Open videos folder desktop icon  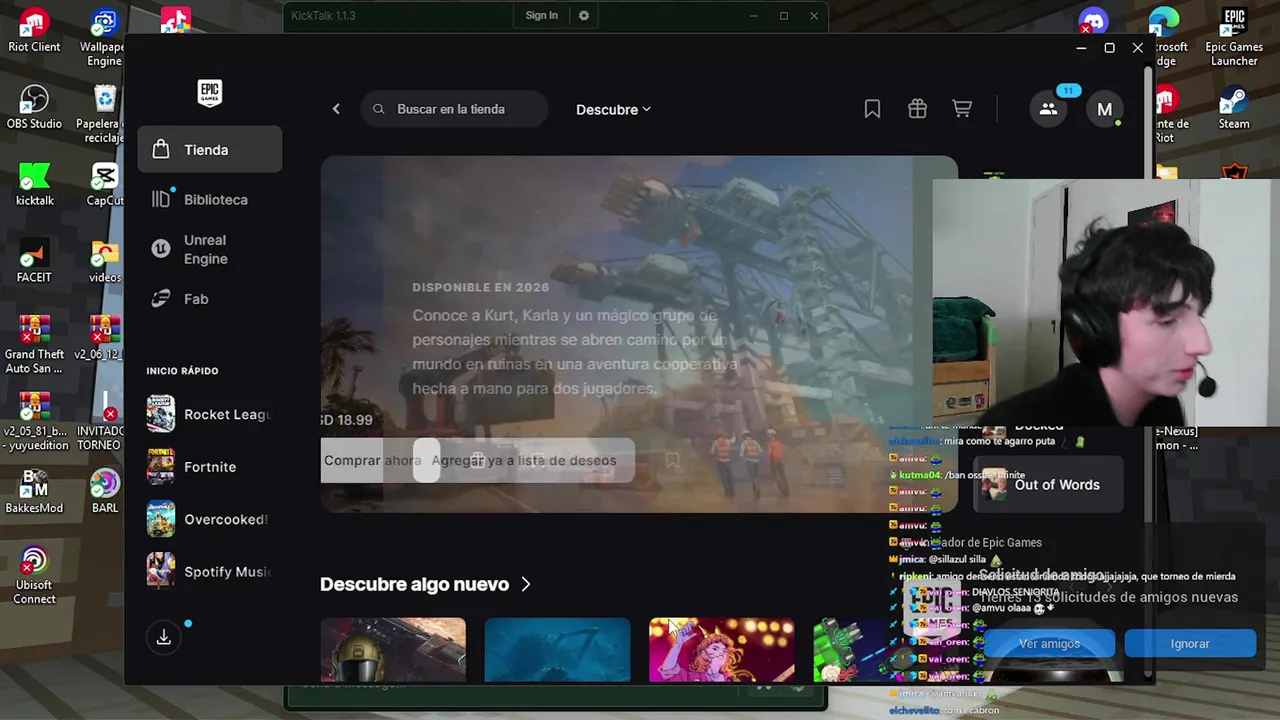[104, 261]
